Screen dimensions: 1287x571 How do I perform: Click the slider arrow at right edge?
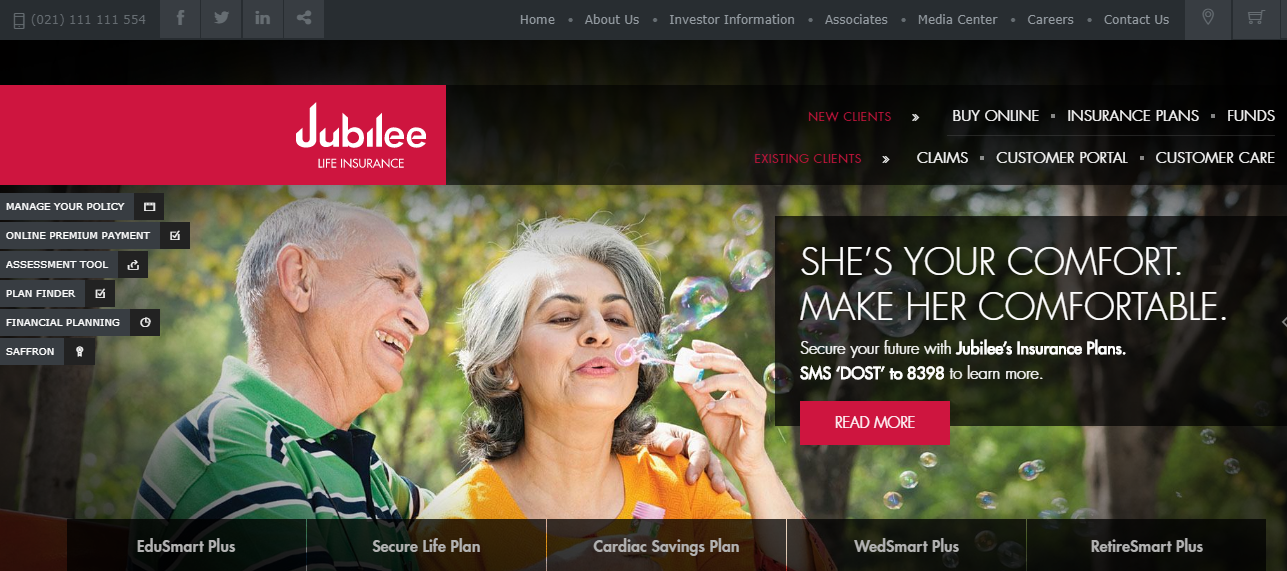click(x=1283, y=322)
